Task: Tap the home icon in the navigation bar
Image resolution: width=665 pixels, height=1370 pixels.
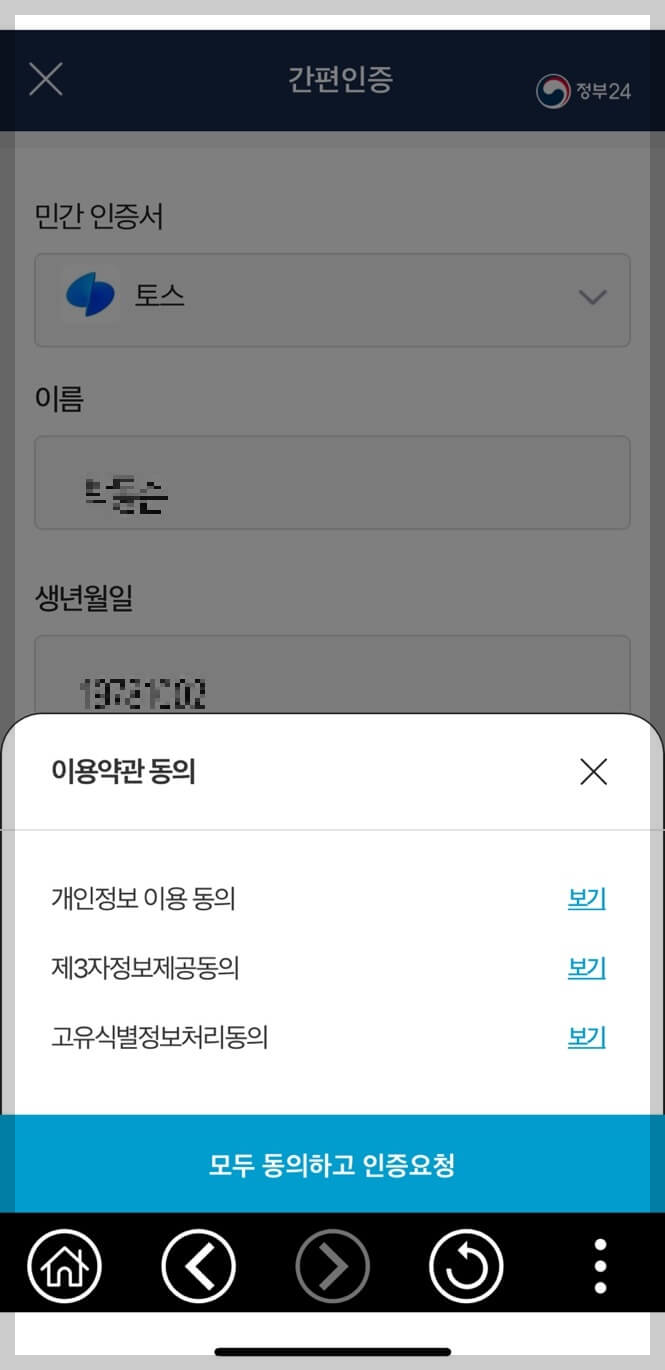Action: [64, 1264]
